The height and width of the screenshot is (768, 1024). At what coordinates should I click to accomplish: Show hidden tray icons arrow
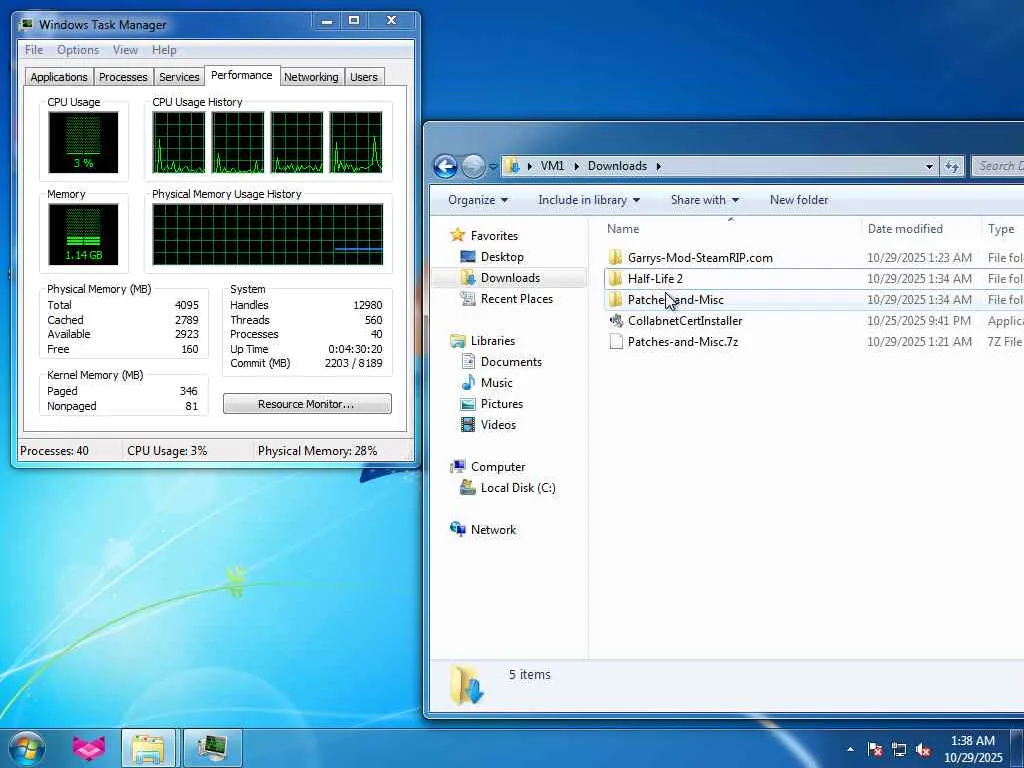(x=850, y=749)
